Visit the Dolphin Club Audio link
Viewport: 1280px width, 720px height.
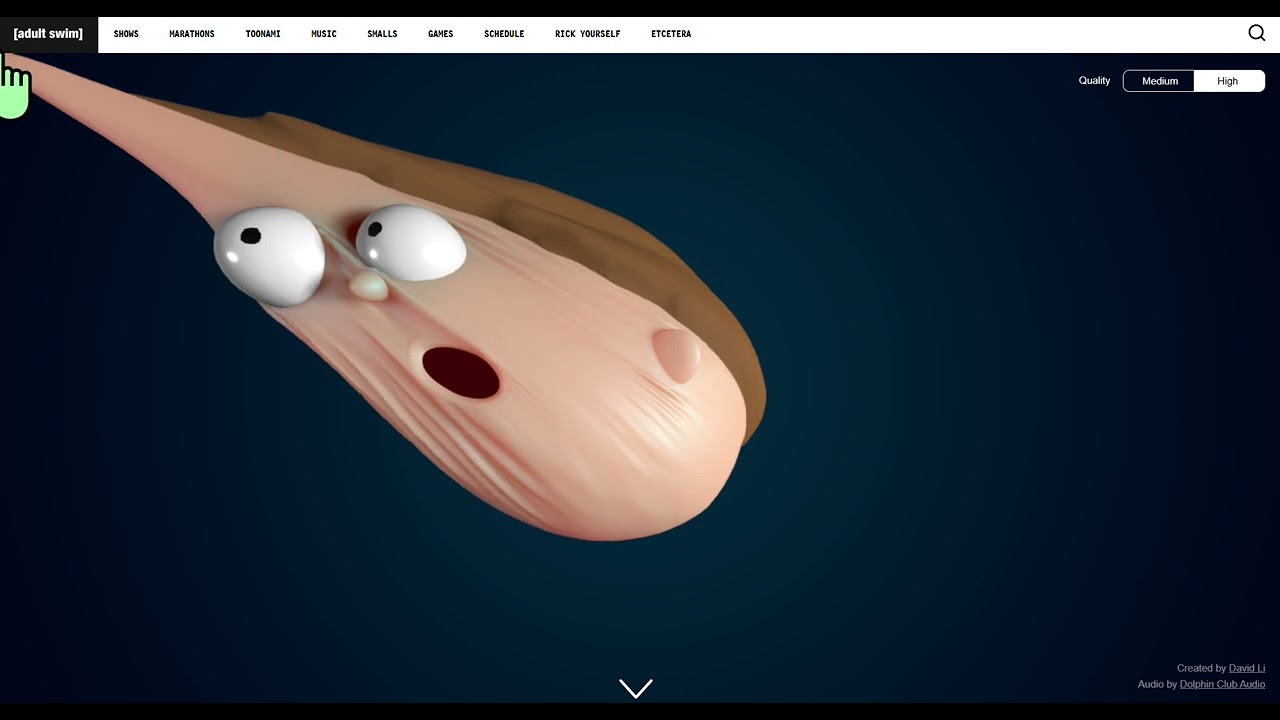click(1222, 684)
